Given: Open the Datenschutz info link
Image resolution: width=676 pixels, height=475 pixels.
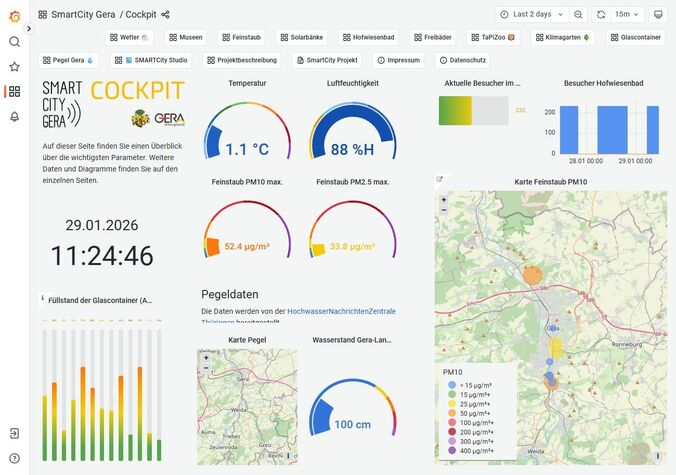Looking at the screenshot, I should click(463, 60).
